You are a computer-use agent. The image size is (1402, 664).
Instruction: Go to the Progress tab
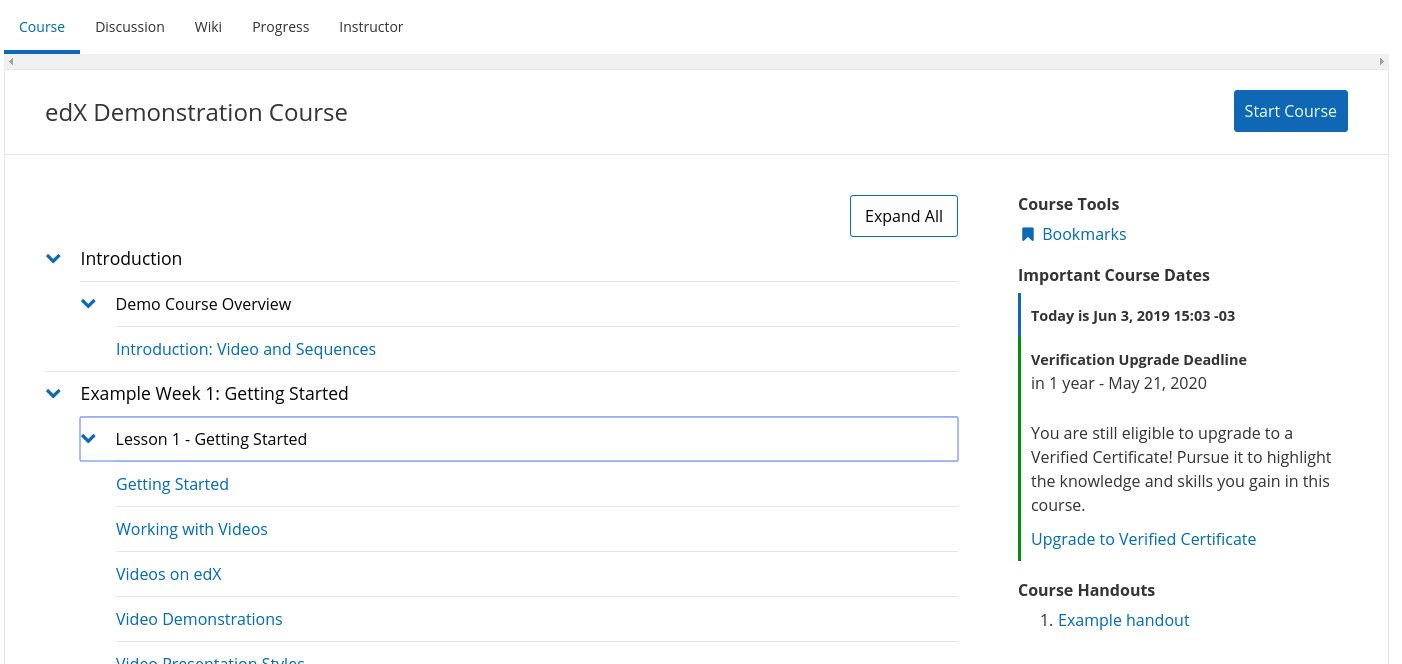(280, 27)
